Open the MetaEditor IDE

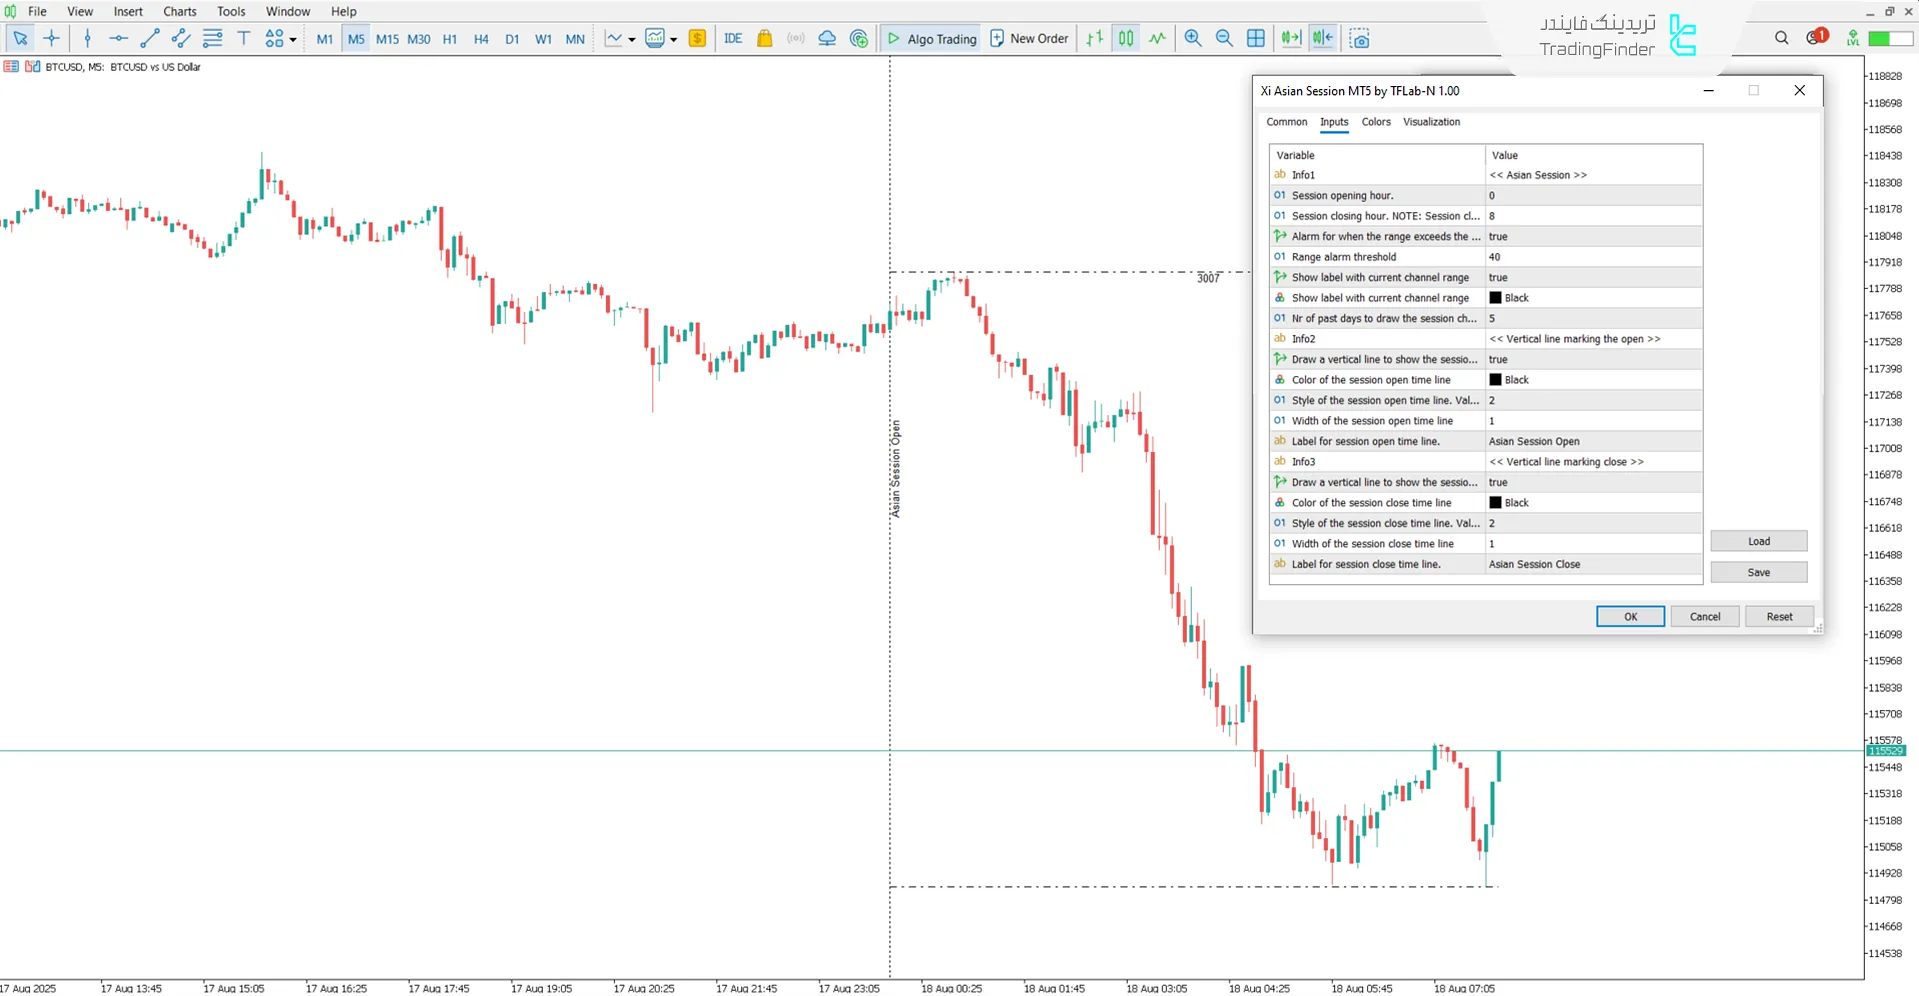tap(733, 39)
